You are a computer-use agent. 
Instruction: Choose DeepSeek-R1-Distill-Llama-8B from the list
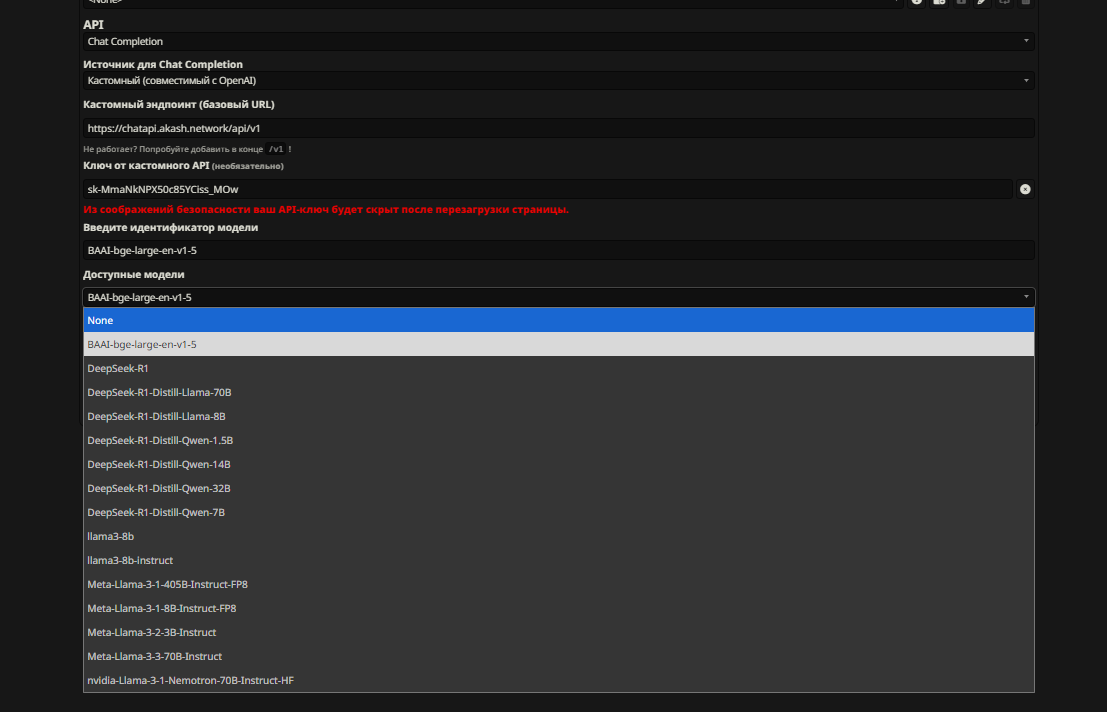pyautogui.click(x=558, y=416)
